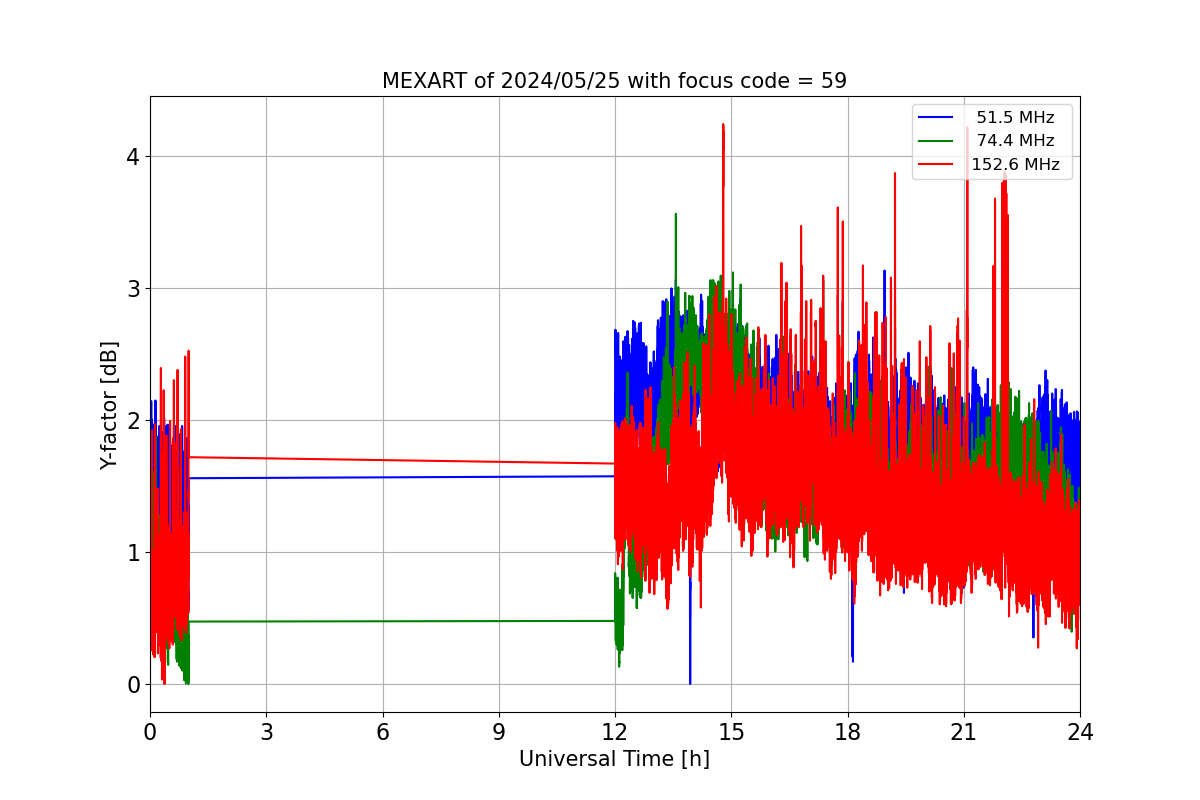1200x800 pixels.
Task: Click the Universal Time [h] axis label
Action: pyautogui.click(x=614, y=759)
